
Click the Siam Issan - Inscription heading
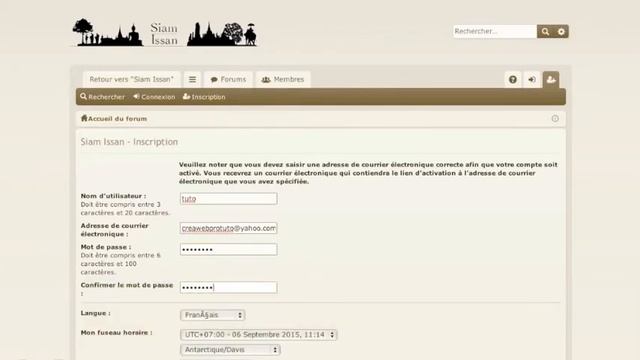click(129, 142)
